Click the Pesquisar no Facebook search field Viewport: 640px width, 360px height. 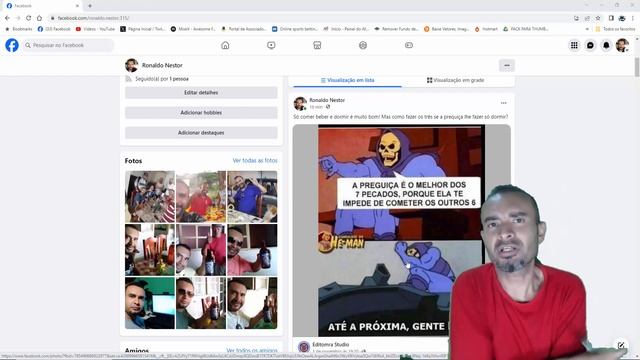click(x=68, y=45)
